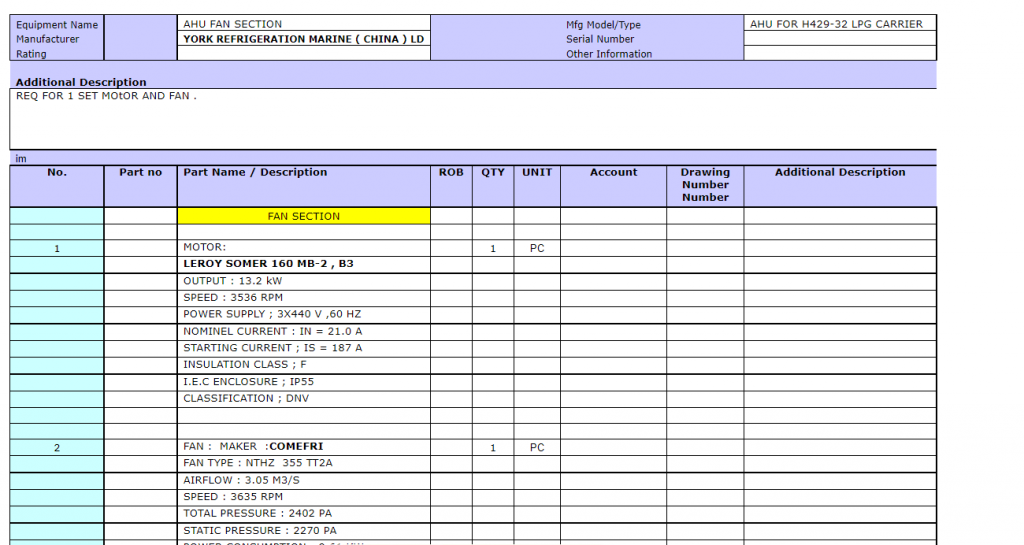
Task: Click the text area reading REQ FOR 1 SET MOtOR AND FAN
Action: coord(473,118)
